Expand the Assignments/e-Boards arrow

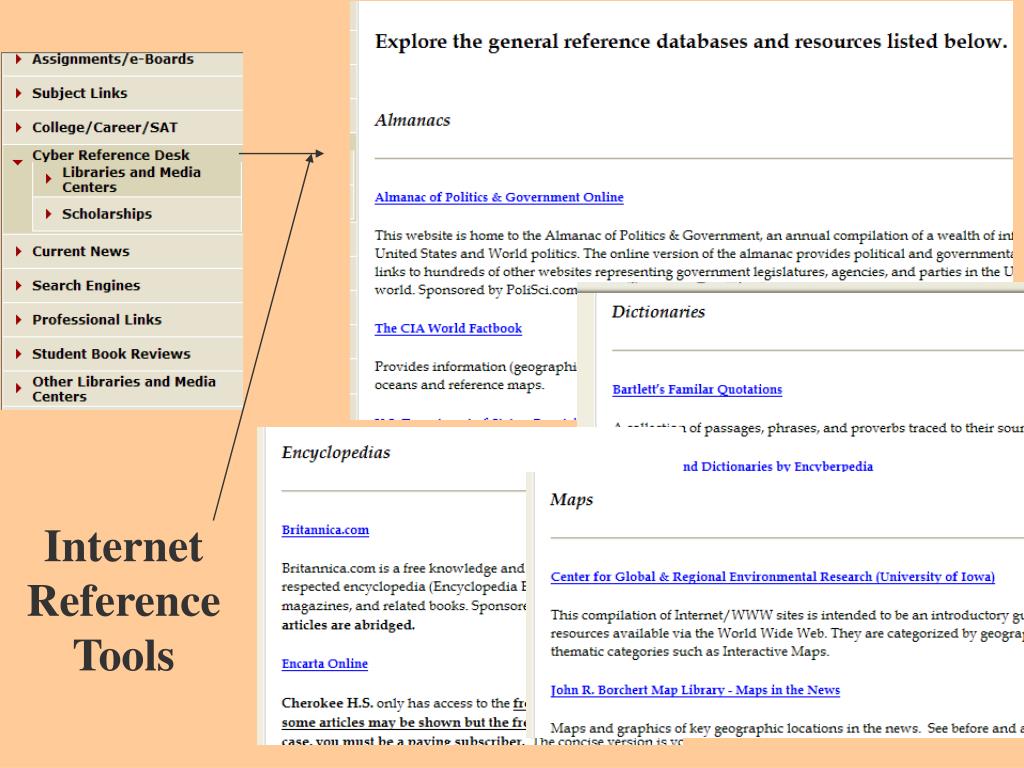18,59
